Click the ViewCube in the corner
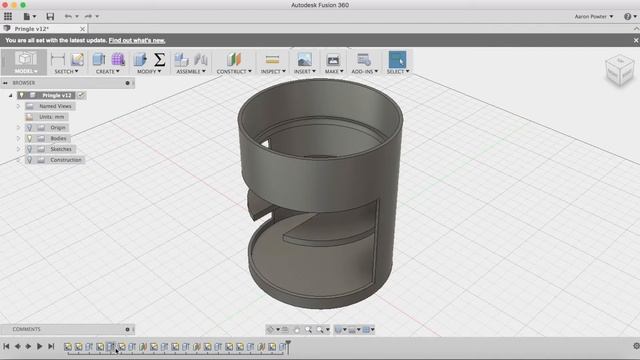640x360 pixels. [x=620, y=70]
